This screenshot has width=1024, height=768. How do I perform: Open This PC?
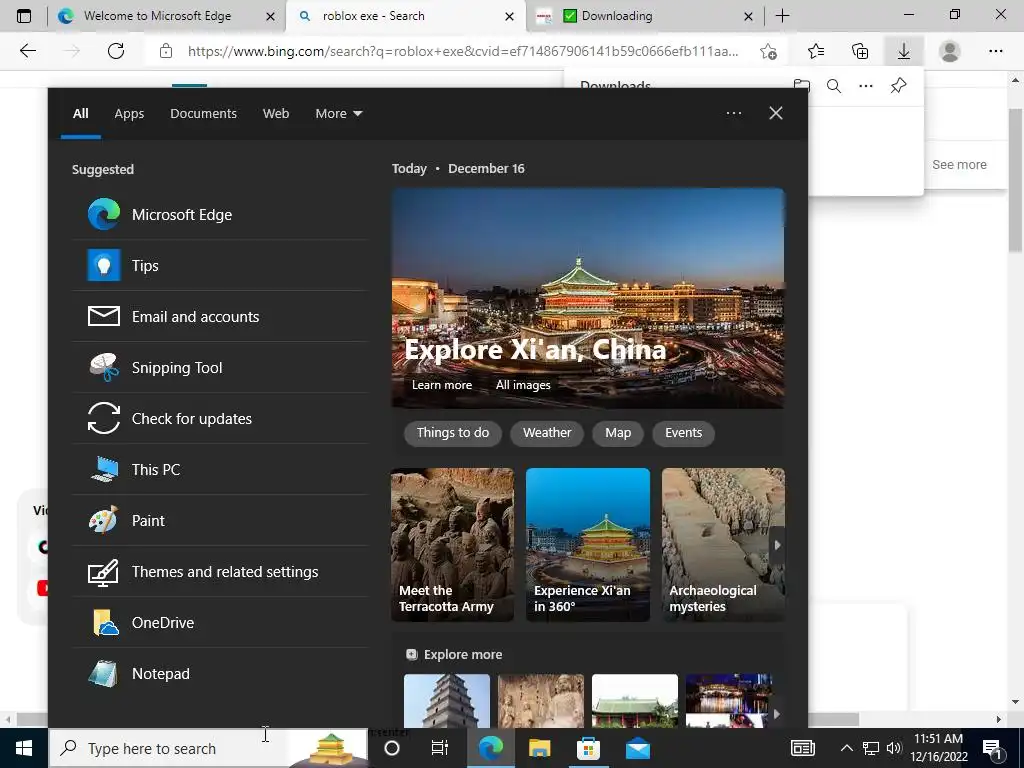(220, 469)
